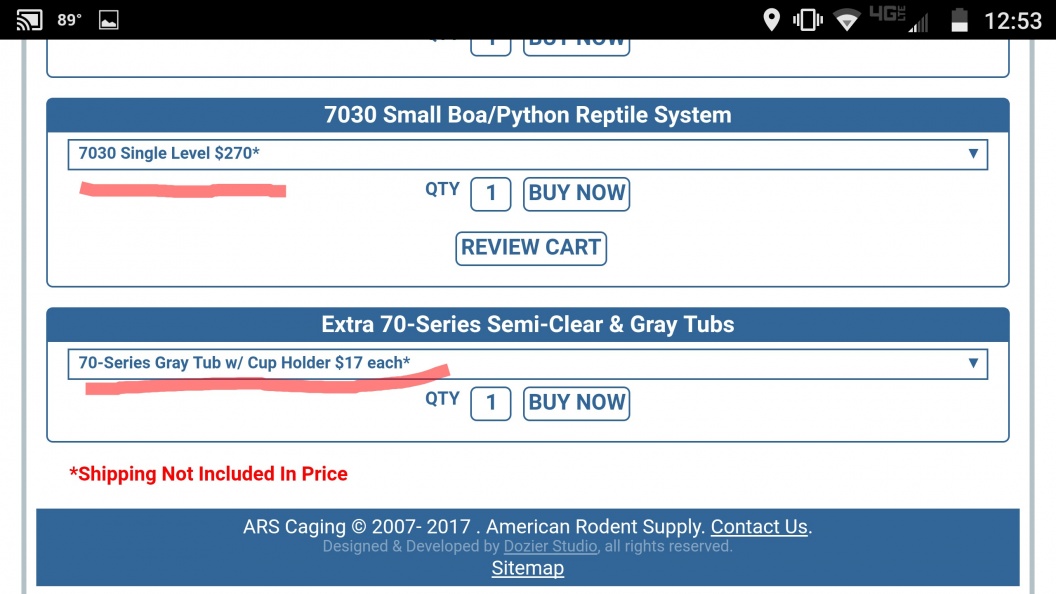Tap the Wi-Fi signal icon
Image resolution: width=1056 pixels, height=594 pixels.
847,20
